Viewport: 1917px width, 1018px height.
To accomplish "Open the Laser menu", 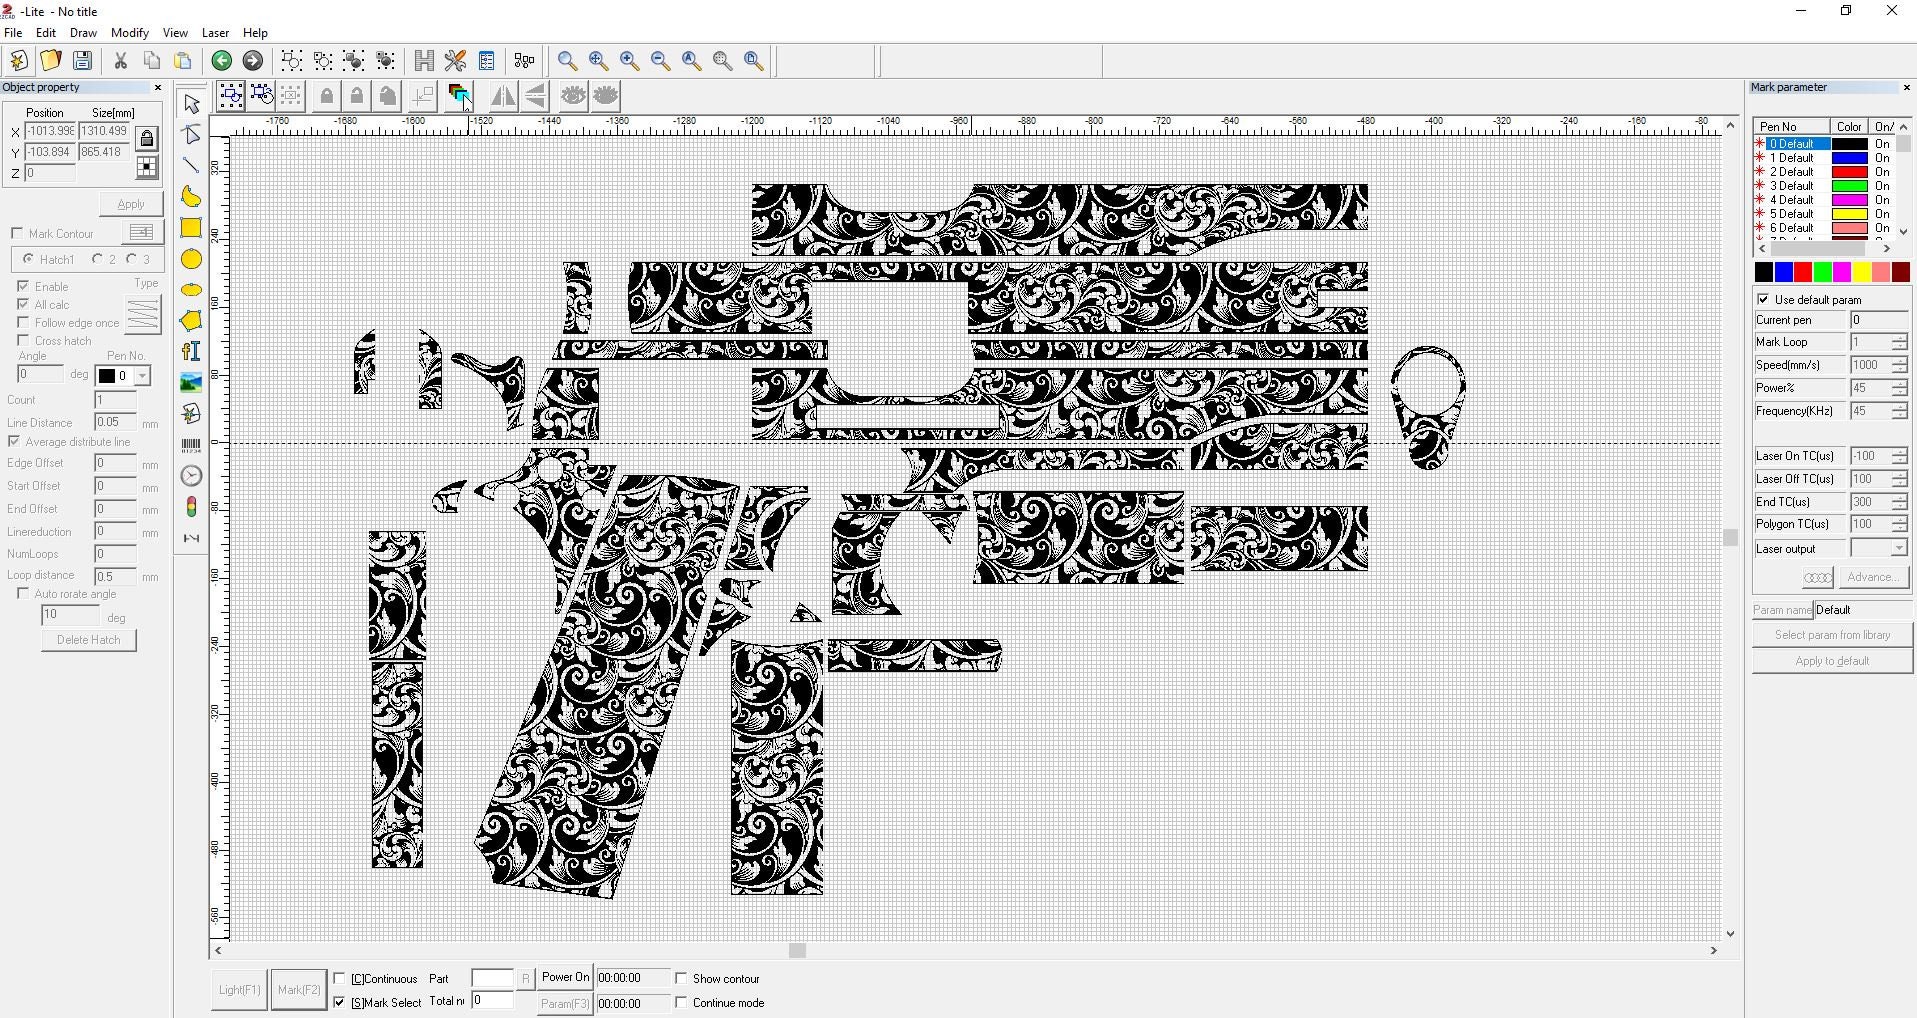I will tap(215, 33).
